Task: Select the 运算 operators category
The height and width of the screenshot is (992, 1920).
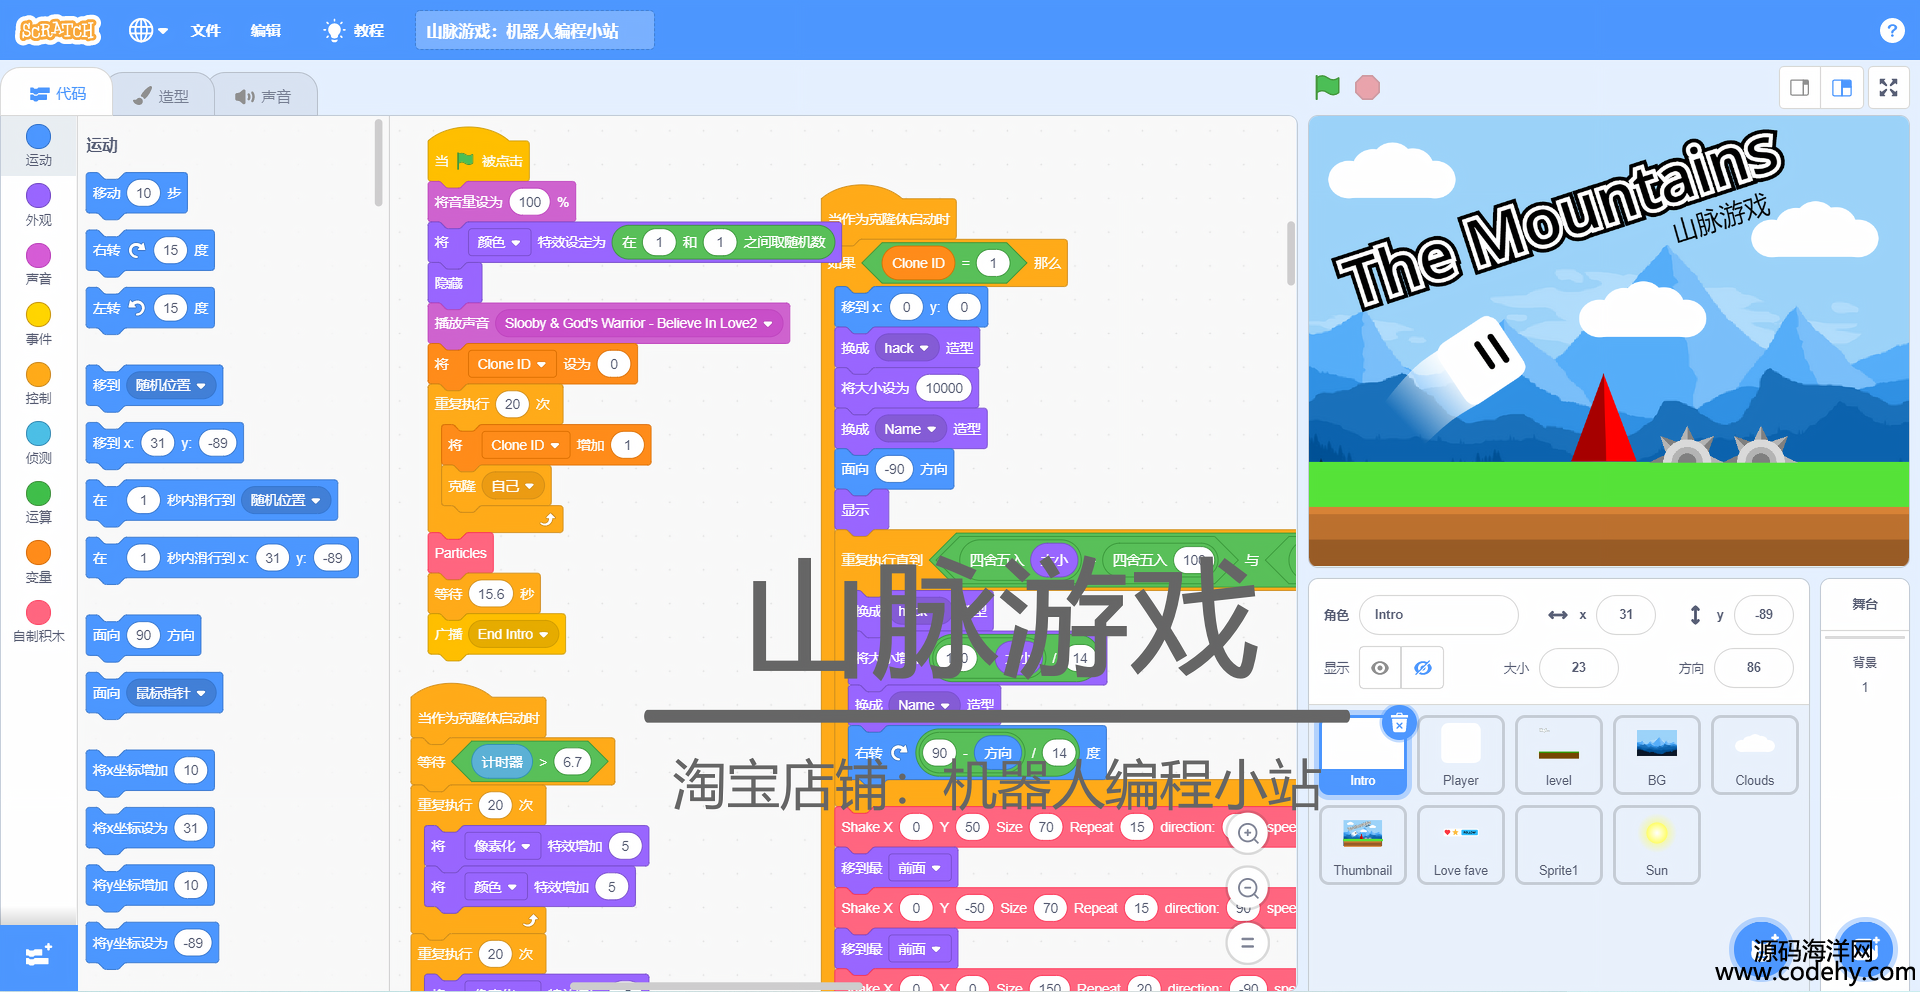Action: [38, 503]
